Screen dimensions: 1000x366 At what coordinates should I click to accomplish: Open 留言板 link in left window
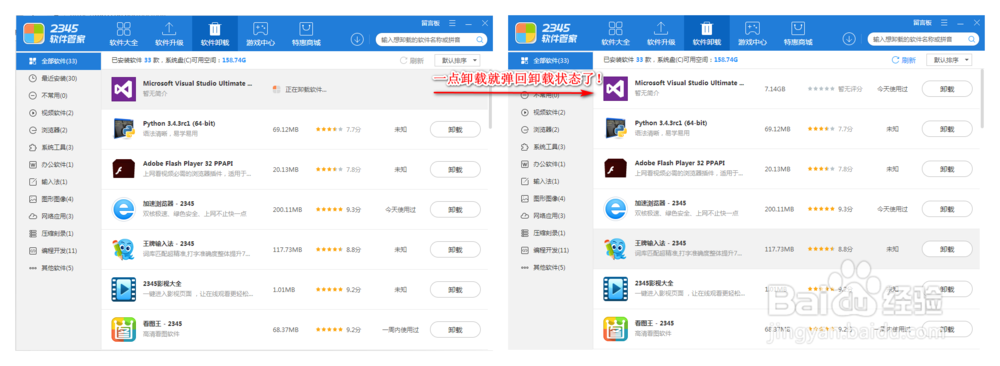(430, 23)
